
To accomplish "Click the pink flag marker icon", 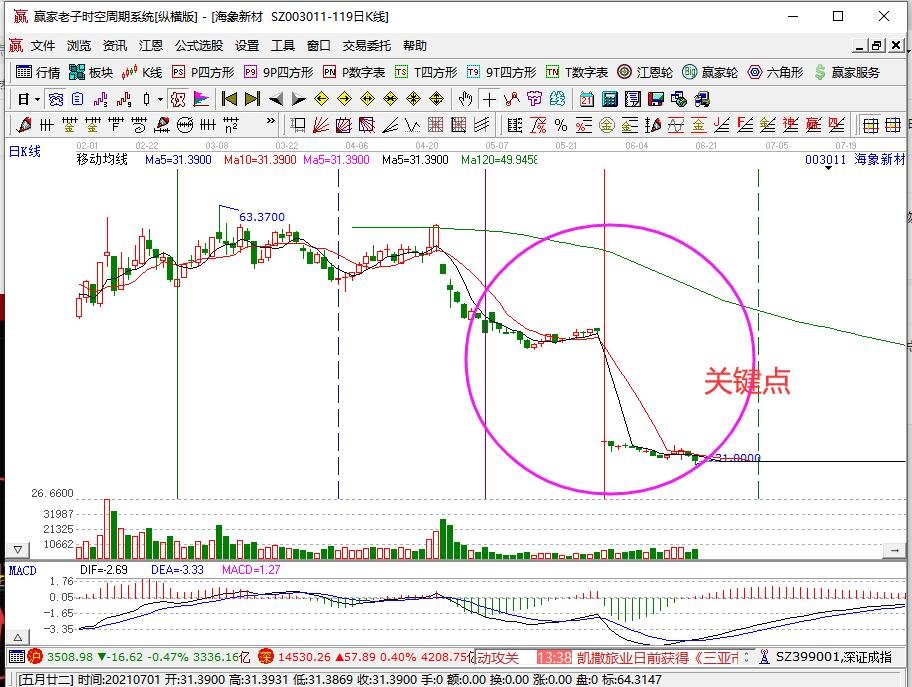I will (201, 99).
